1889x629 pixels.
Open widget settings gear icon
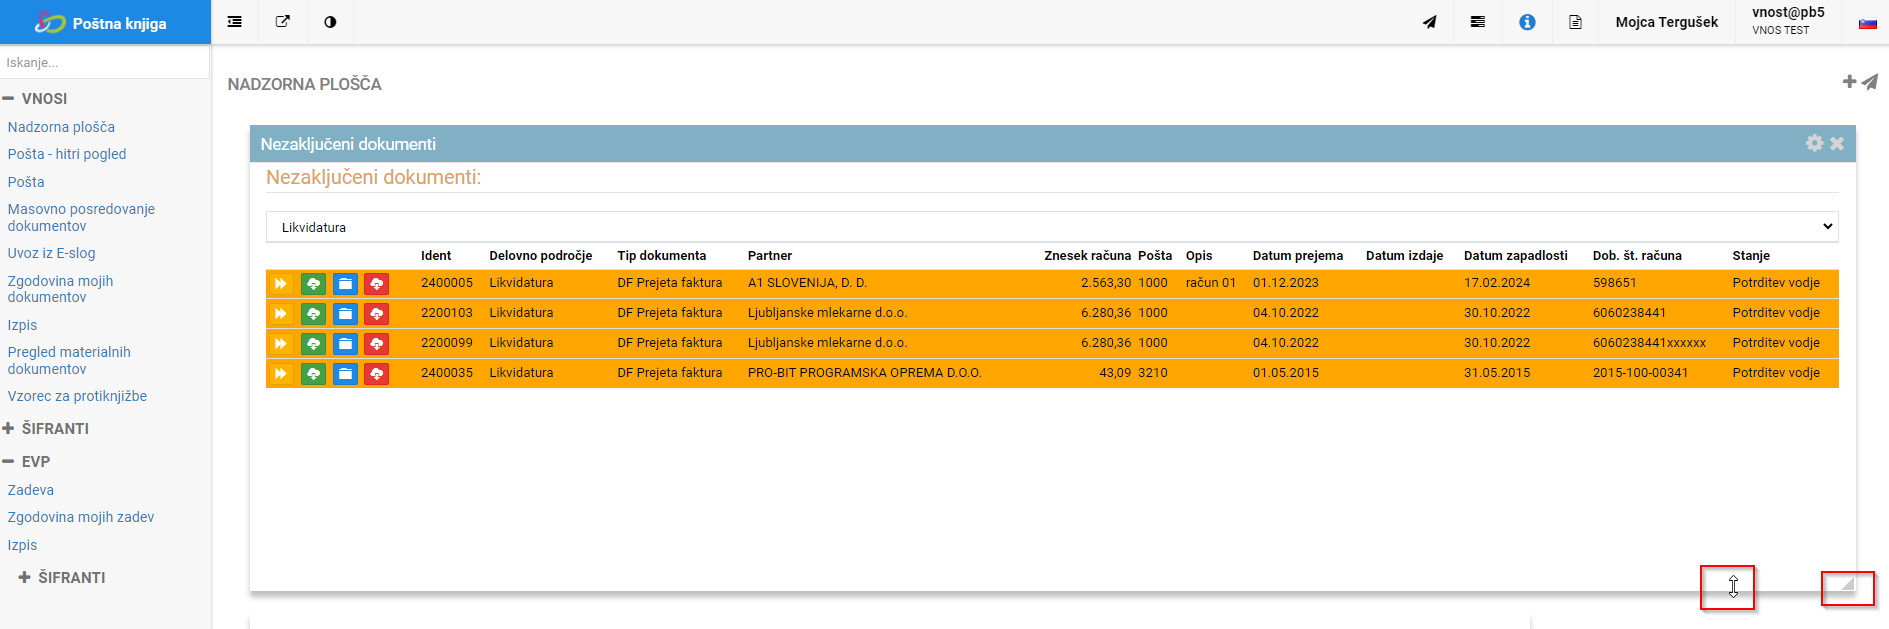click(x=1815, y=143)
